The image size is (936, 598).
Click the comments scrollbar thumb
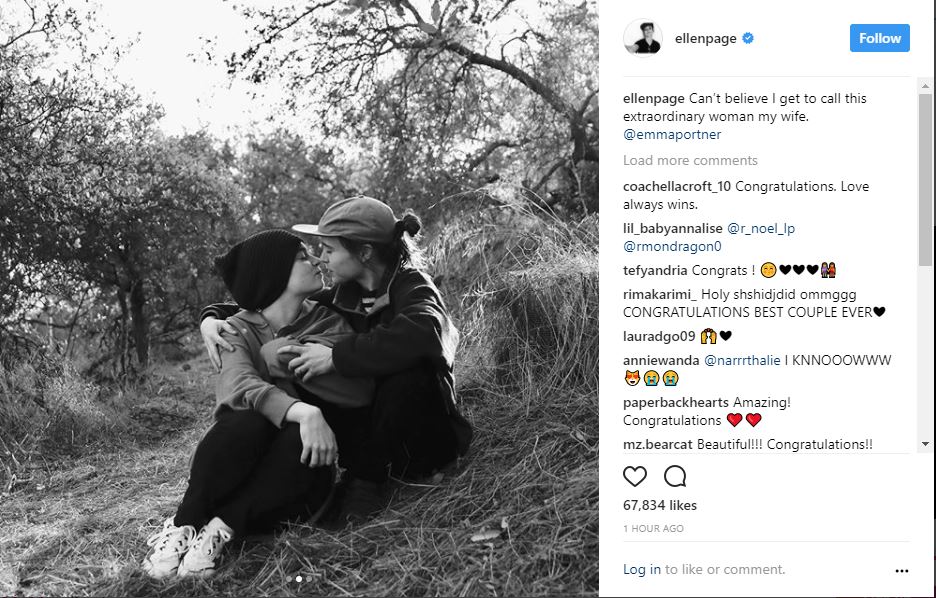coord(925,179)
